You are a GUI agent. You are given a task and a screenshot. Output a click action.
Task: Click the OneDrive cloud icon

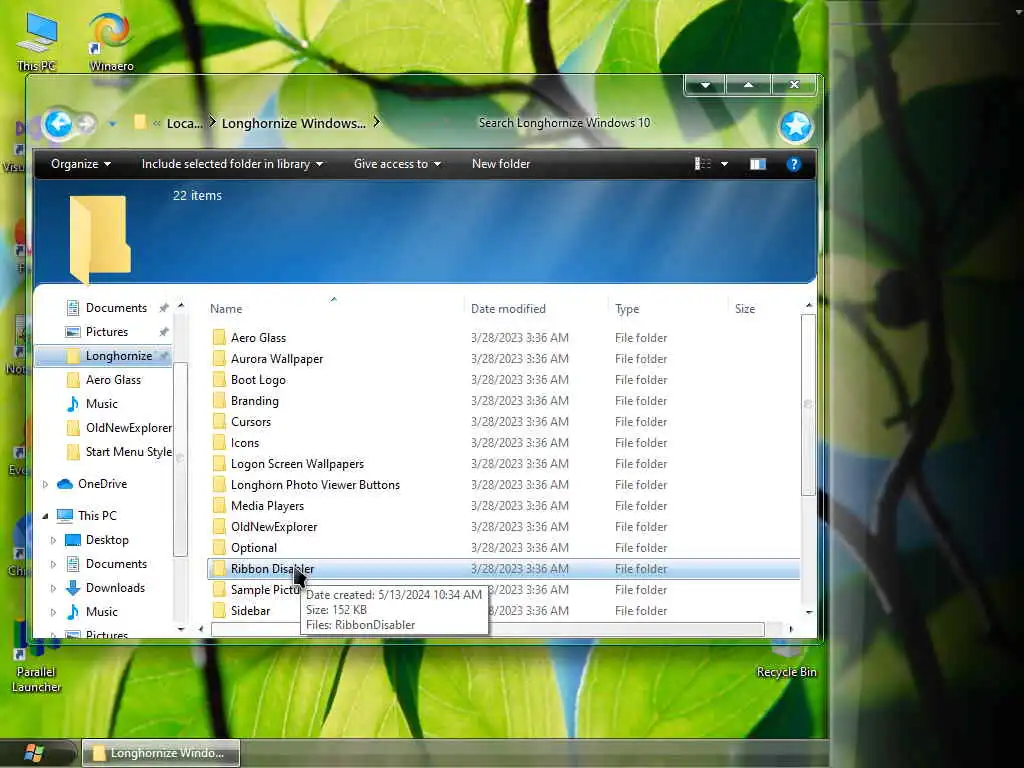(x=65, y=484)
